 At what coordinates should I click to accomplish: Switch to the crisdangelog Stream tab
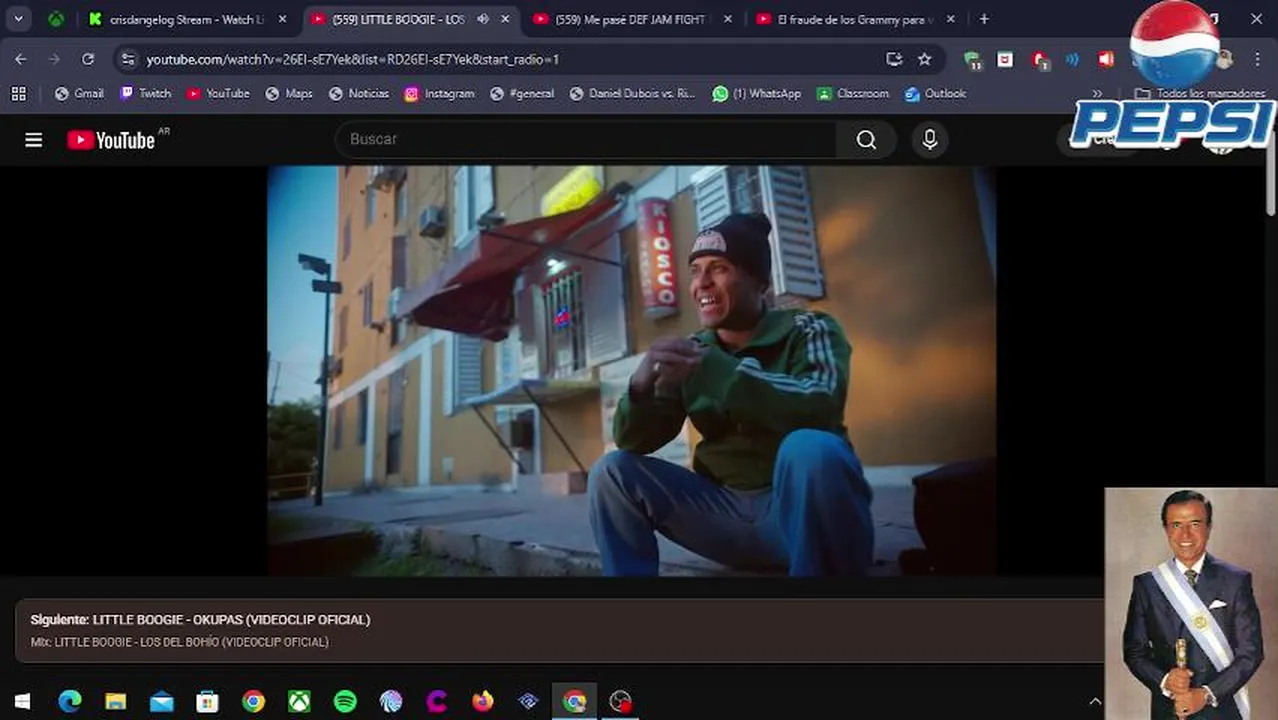pyautogui.click(x=187, y=19)
